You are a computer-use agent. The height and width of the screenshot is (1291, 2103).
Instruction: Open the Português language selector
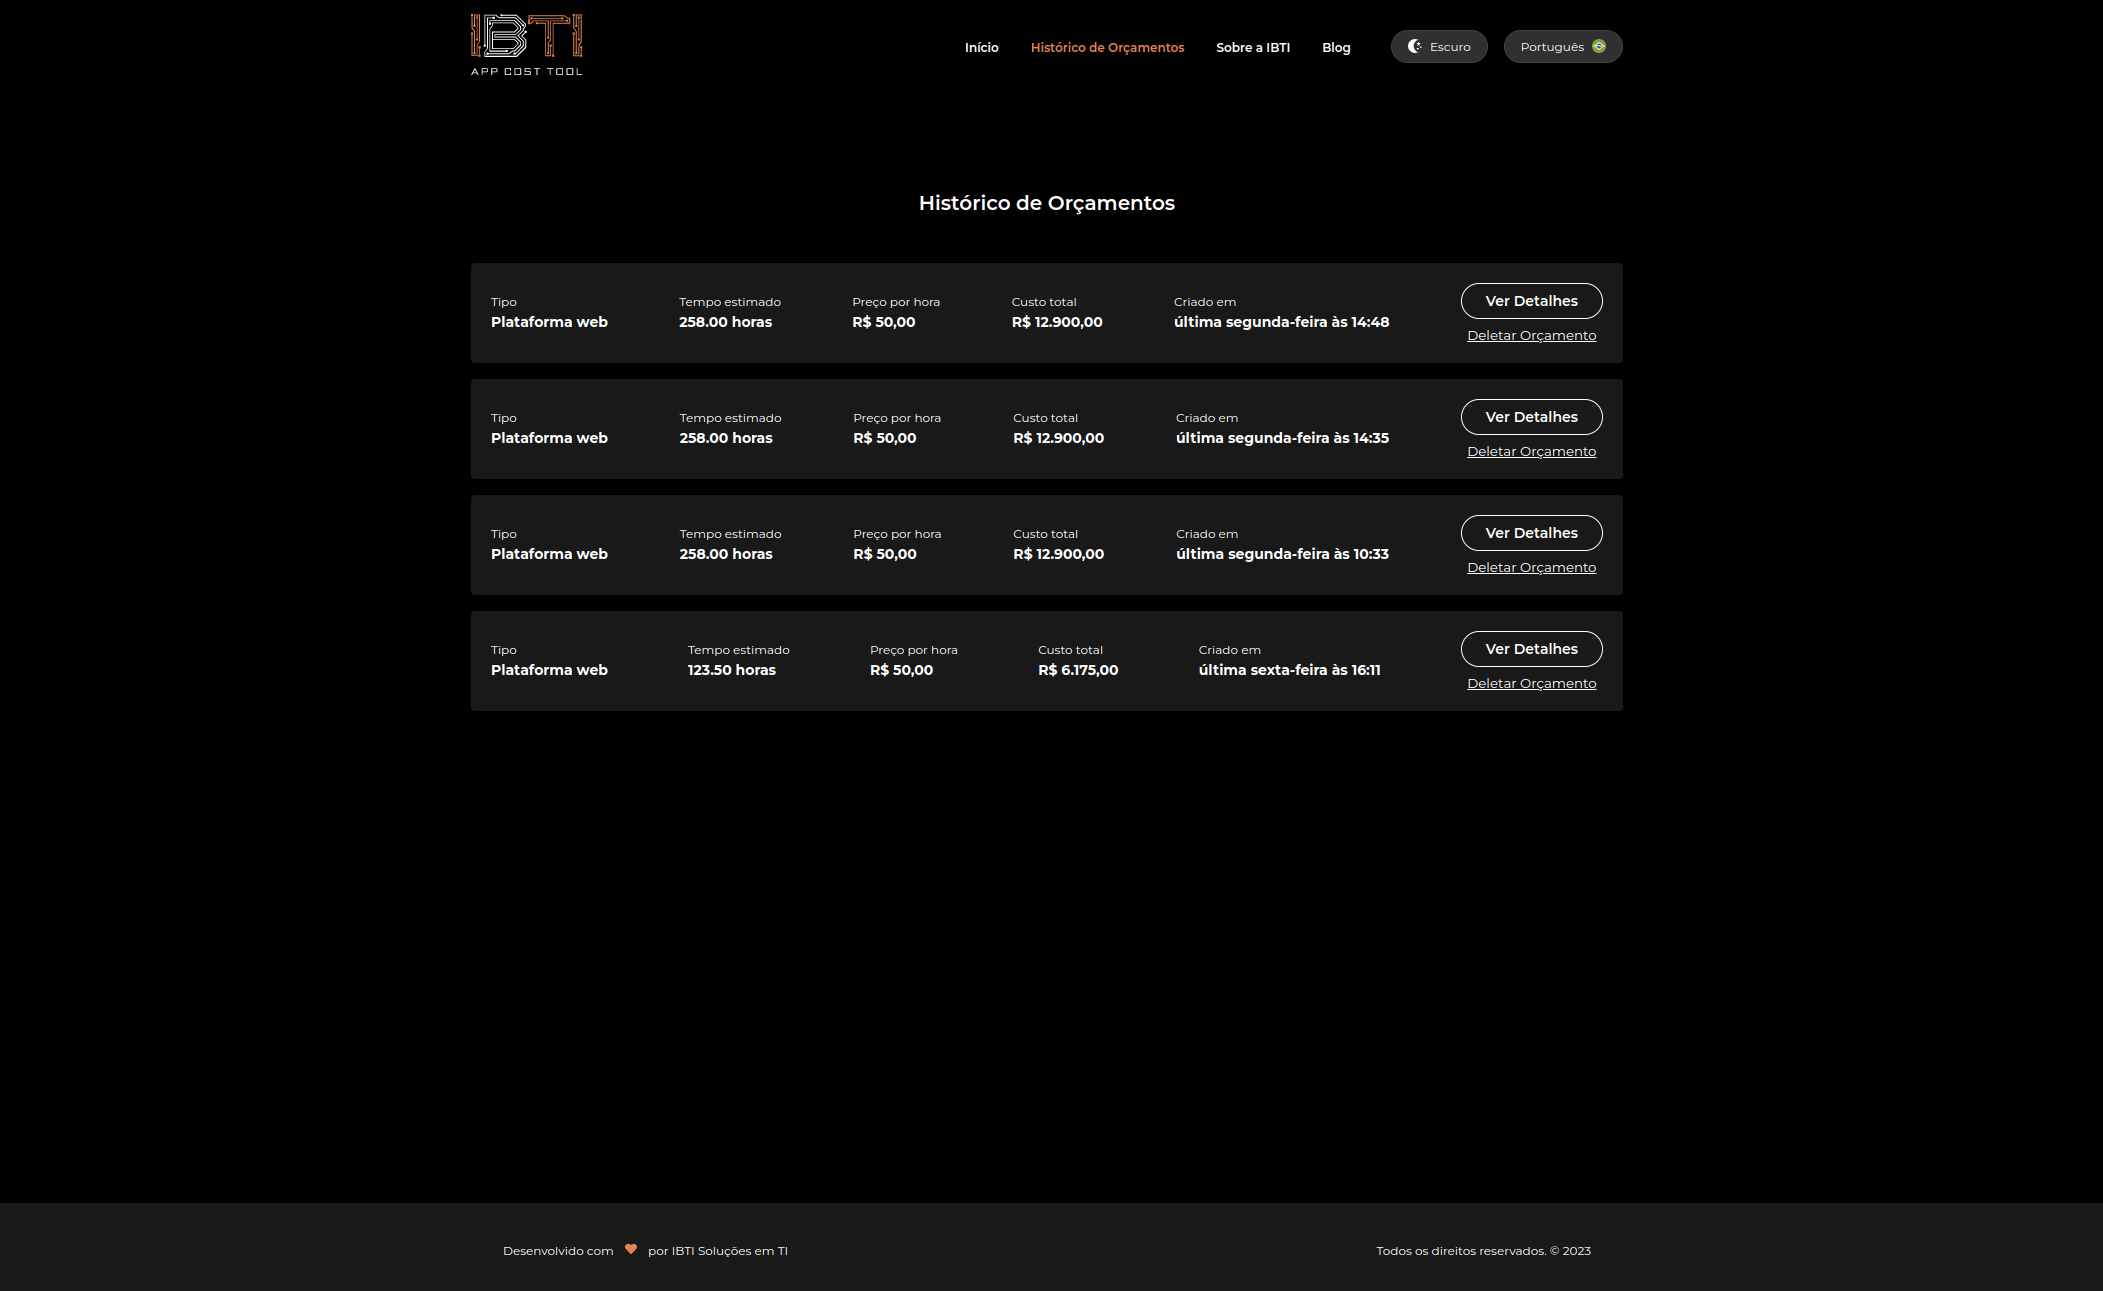tap(1563, 47)
